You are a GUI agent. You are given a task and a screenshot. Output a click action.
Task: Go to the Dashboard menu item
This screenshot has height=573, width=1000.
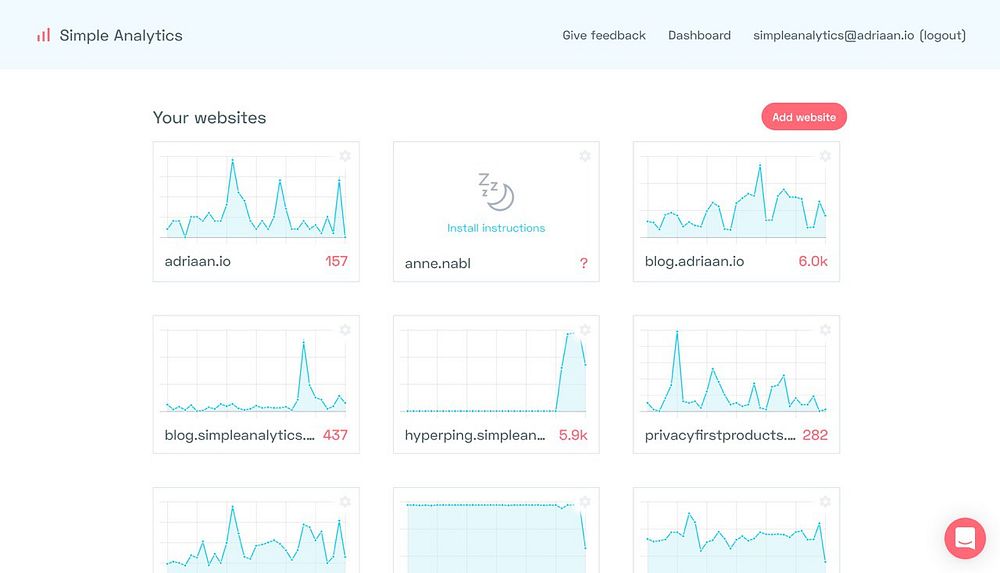click(700, 36)
